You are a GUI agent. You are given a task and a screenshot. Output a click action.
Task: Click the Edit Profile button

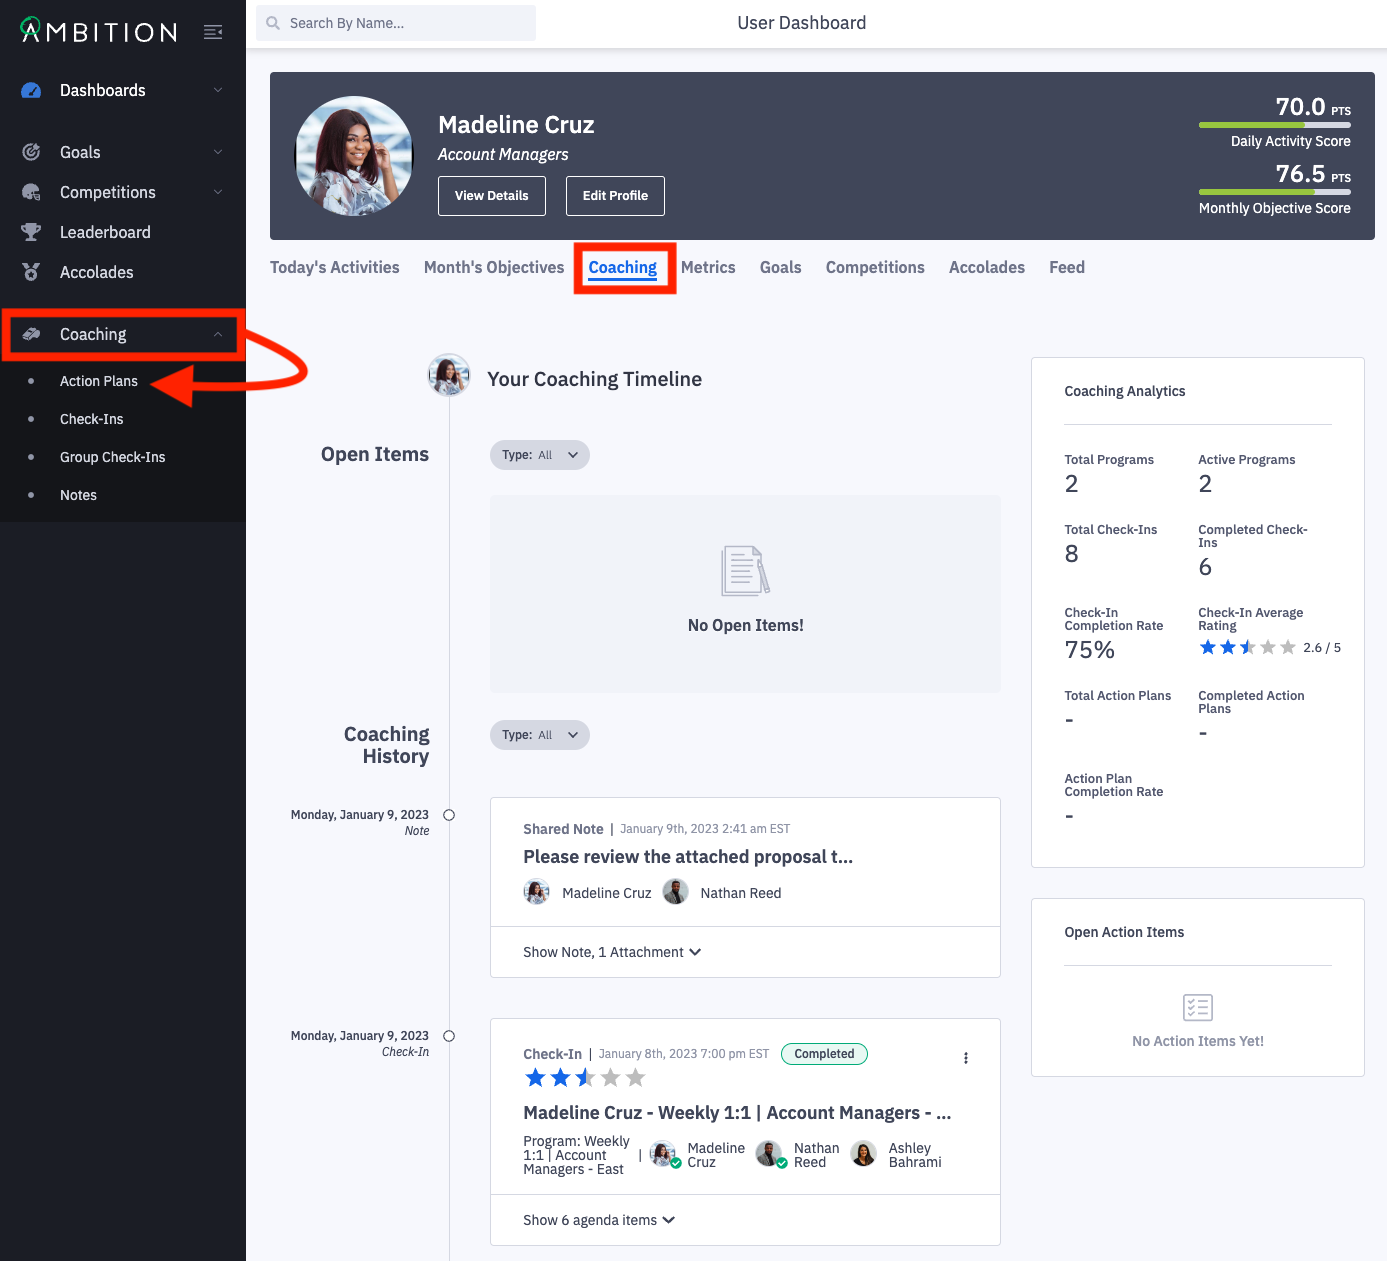(x=615, y=196)
